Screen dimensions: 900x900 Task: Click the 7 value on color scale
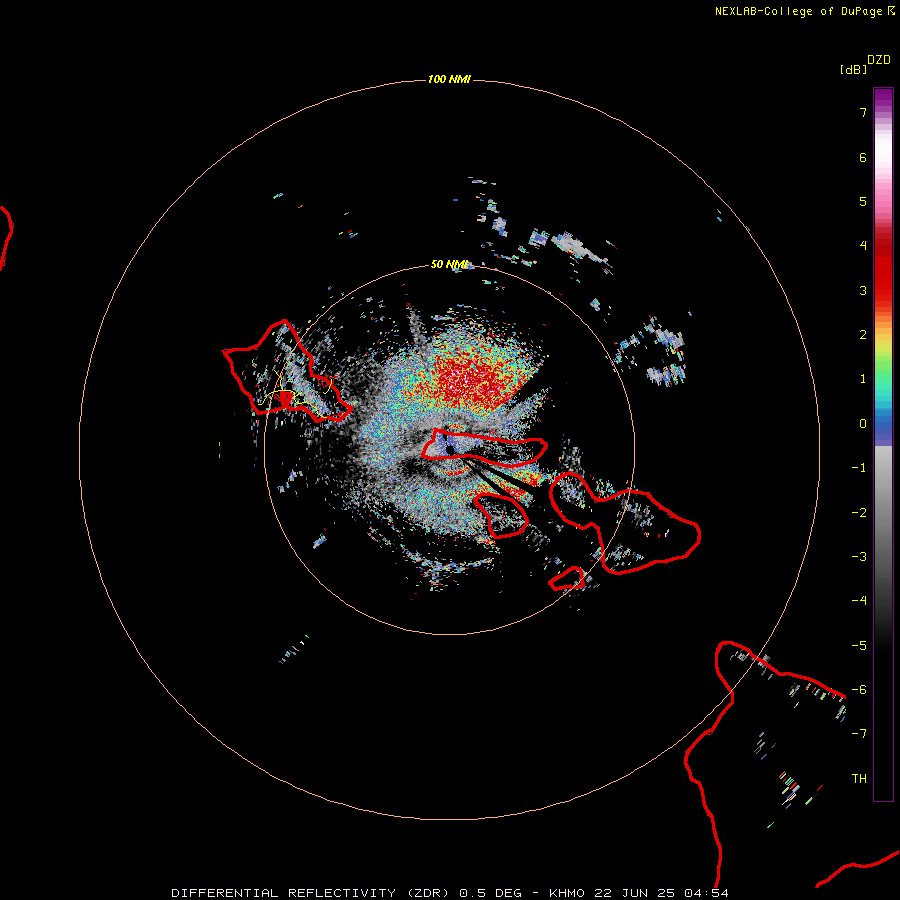point(863,112)
